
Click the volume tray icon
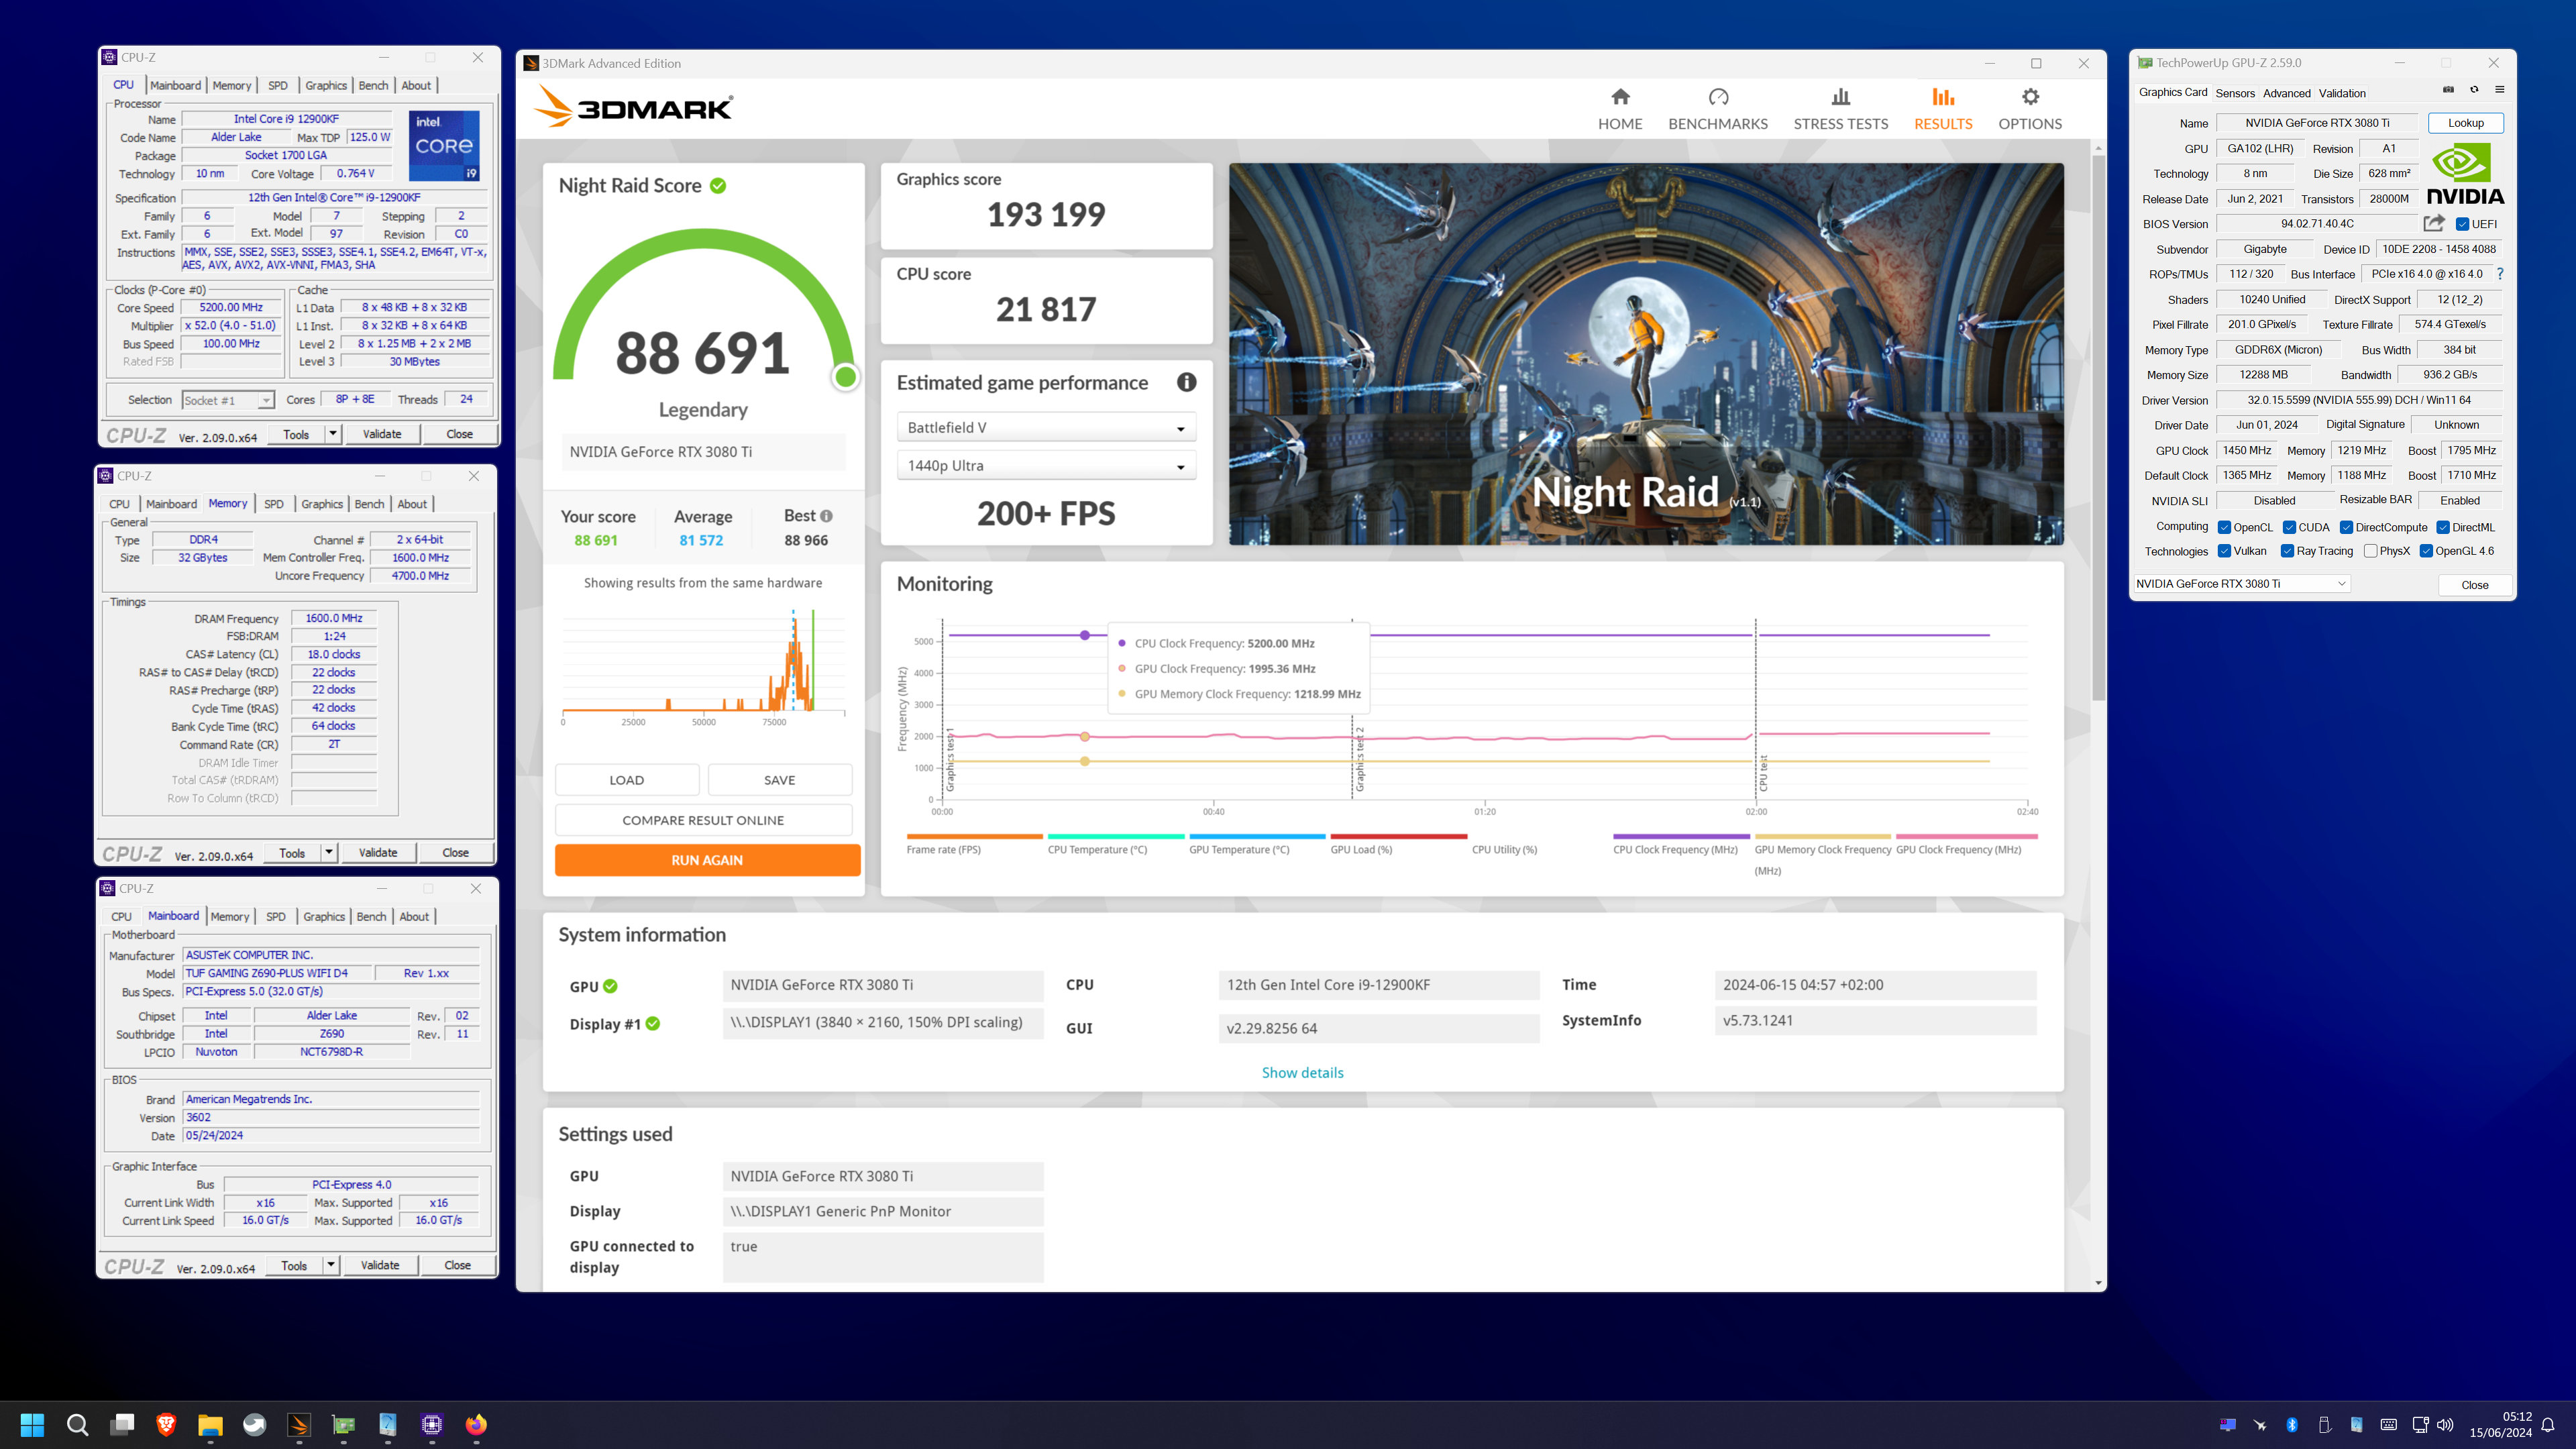(x=2445, y=1425)
